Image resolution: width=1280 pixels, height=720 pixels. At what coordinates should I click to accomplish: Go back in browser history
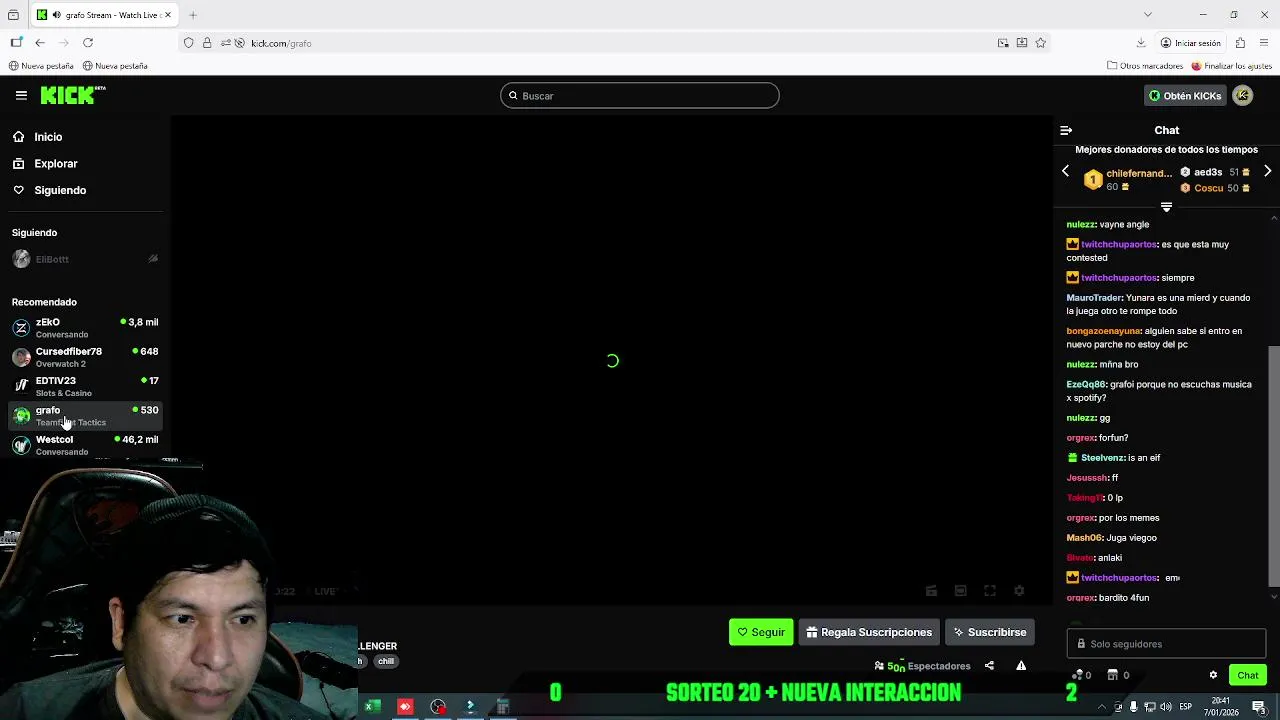pyautogui.click(x=40, y=43)
